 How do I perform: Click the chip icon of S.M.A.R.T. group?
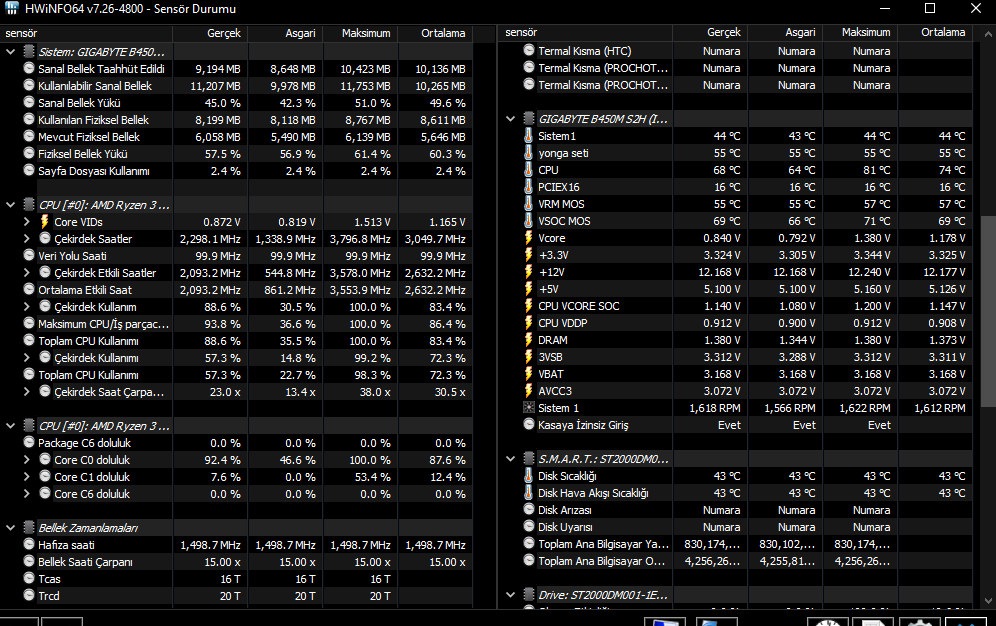tap(528, 458)
